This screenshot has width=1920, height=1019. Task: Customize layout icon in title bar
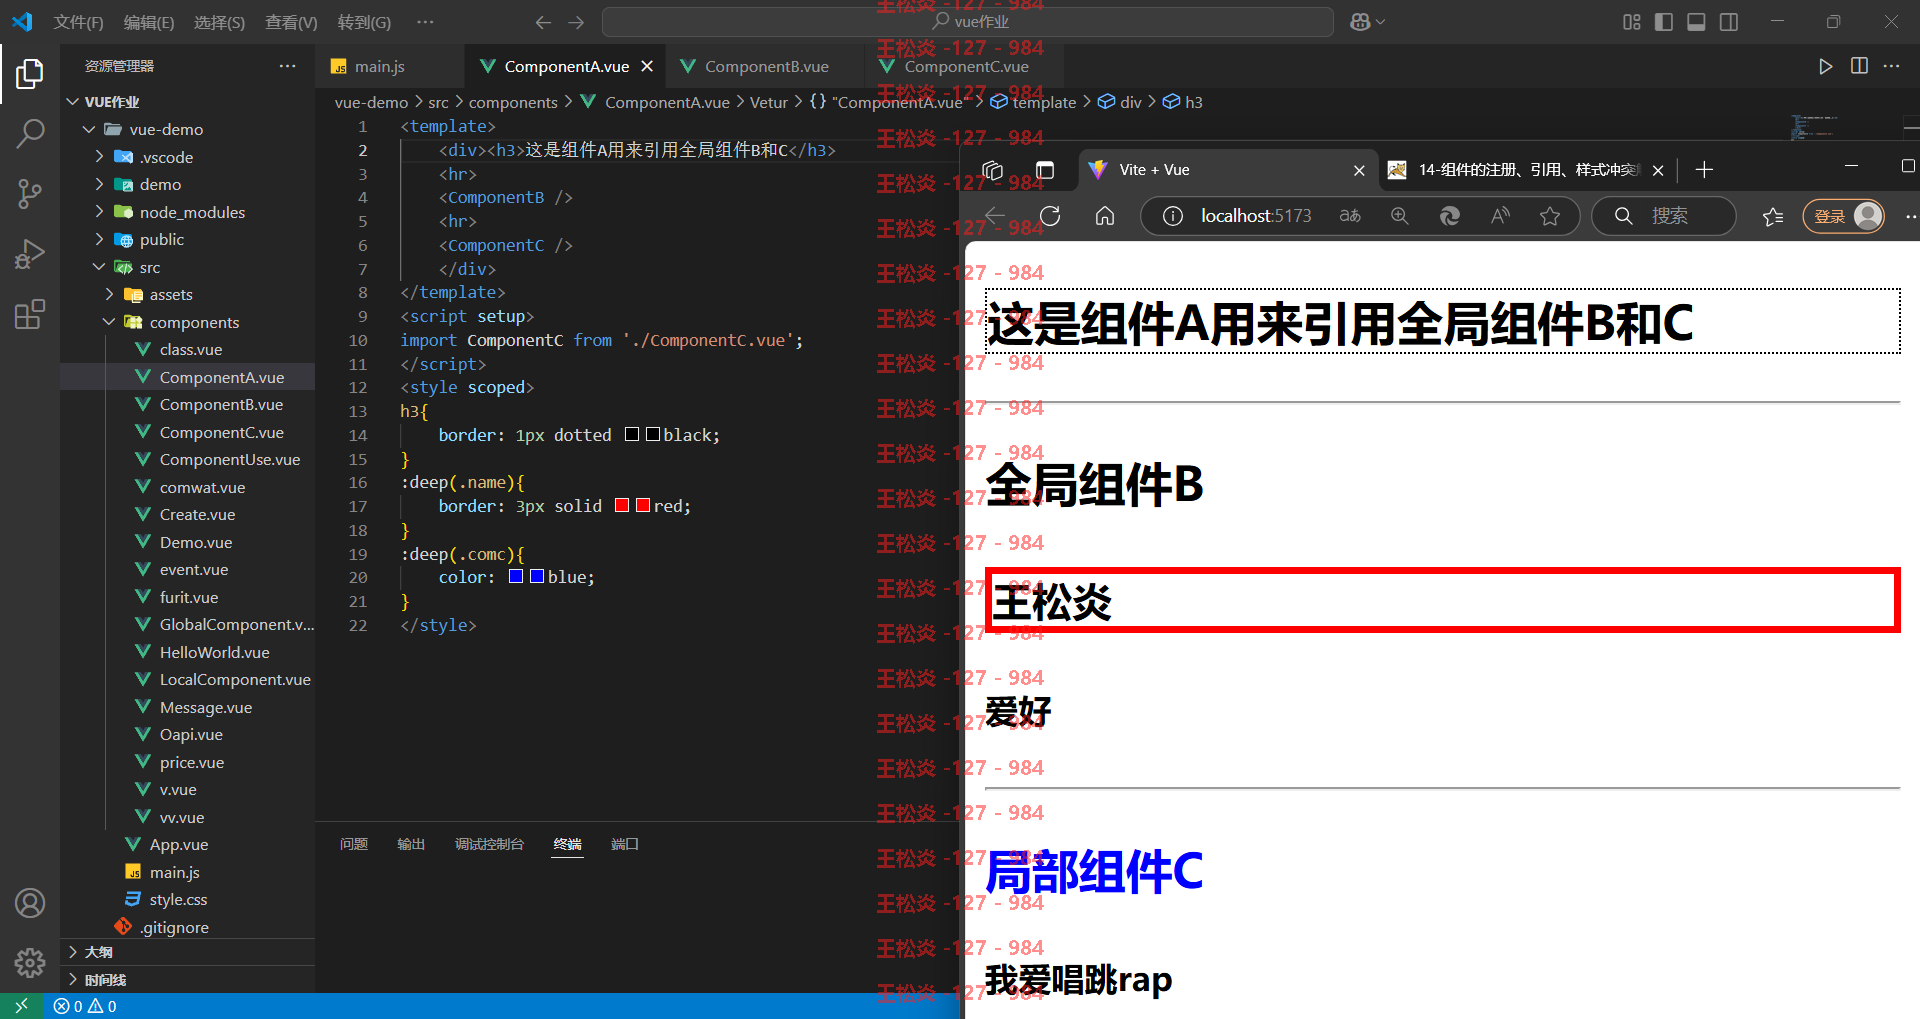click(x=1632, y=22)
